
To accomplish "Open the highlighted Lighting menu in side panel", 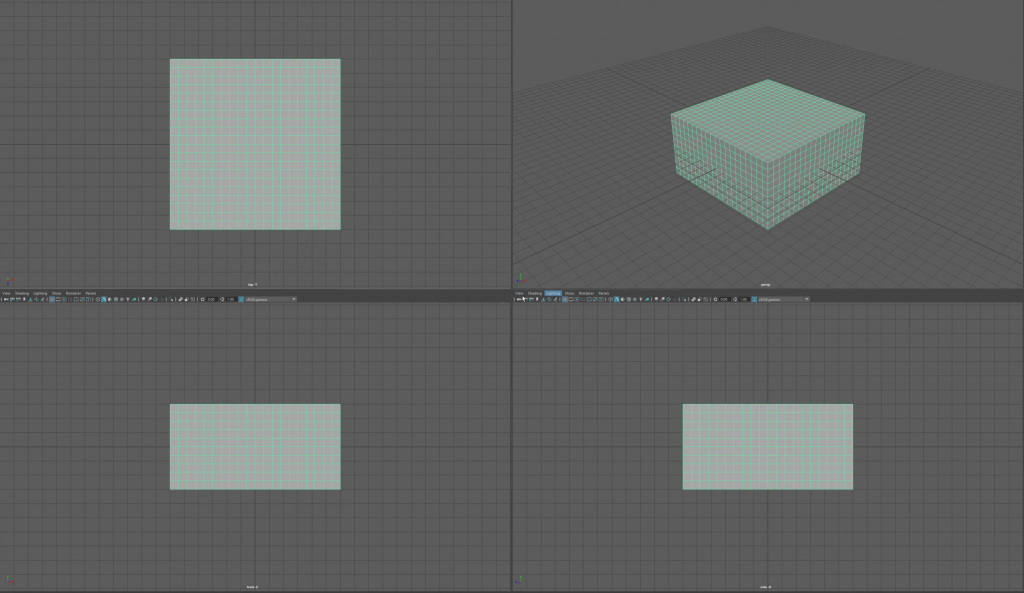I will click(x=553, y=293).
